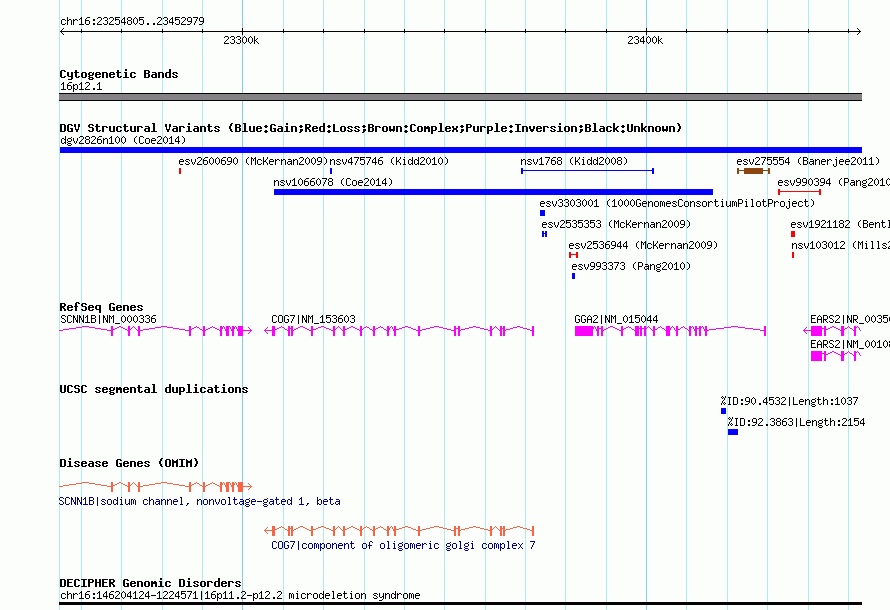Click the DGV Structural Variants track title
This screenshot has height=610, width=890.
(371, 128)
